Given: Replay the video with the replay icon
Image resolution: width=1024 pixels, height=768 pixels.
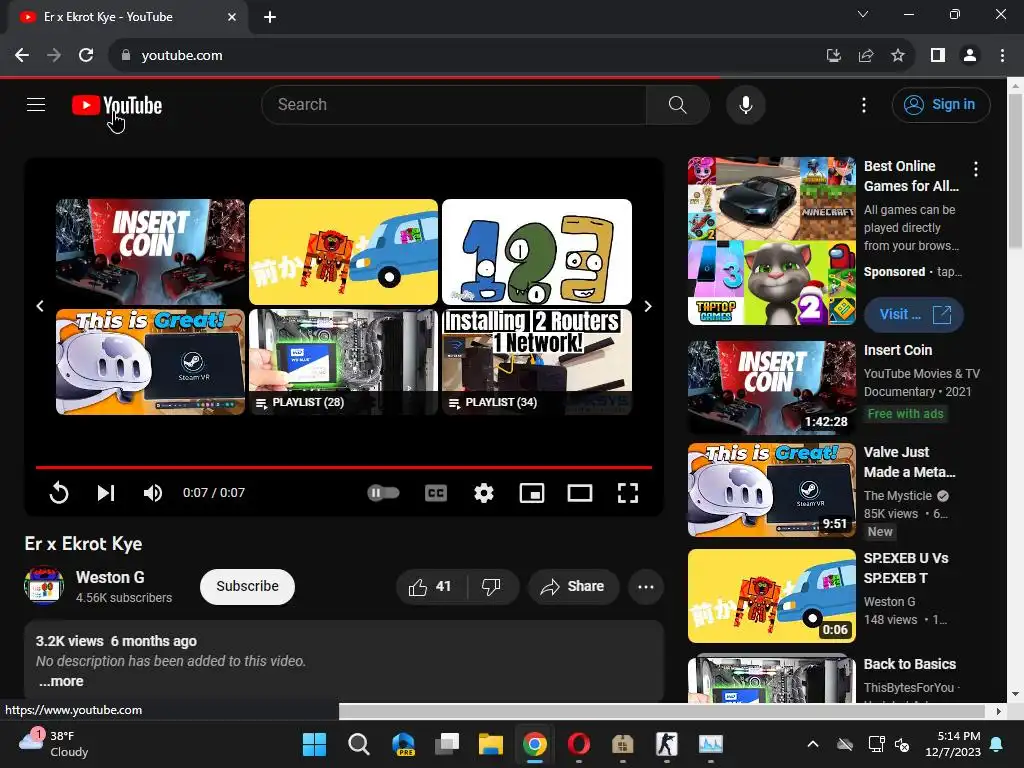Looking at the screenshot, I should tap(59, 492).
